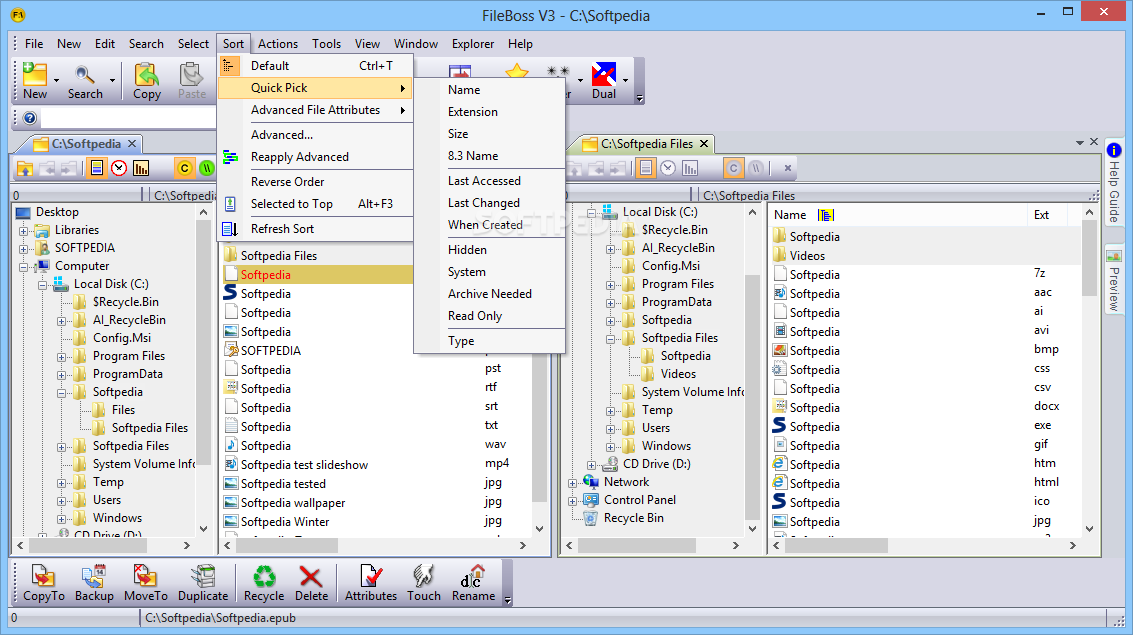Toggle details view button in right pane toolbar
The width and height of the screenshot is (1133, 635).
[x=645, y=168]
